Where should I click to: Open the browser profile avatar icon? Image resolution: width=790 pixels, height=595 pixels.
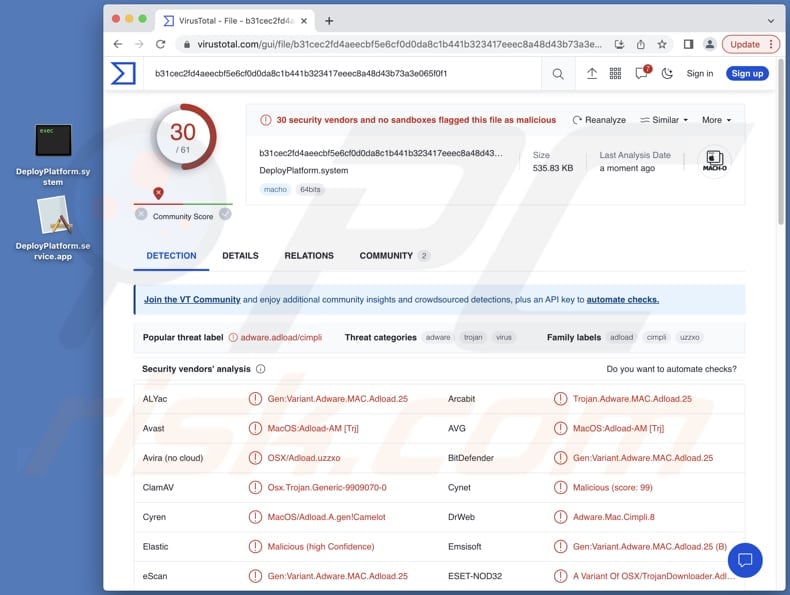[x=709, y=44]
